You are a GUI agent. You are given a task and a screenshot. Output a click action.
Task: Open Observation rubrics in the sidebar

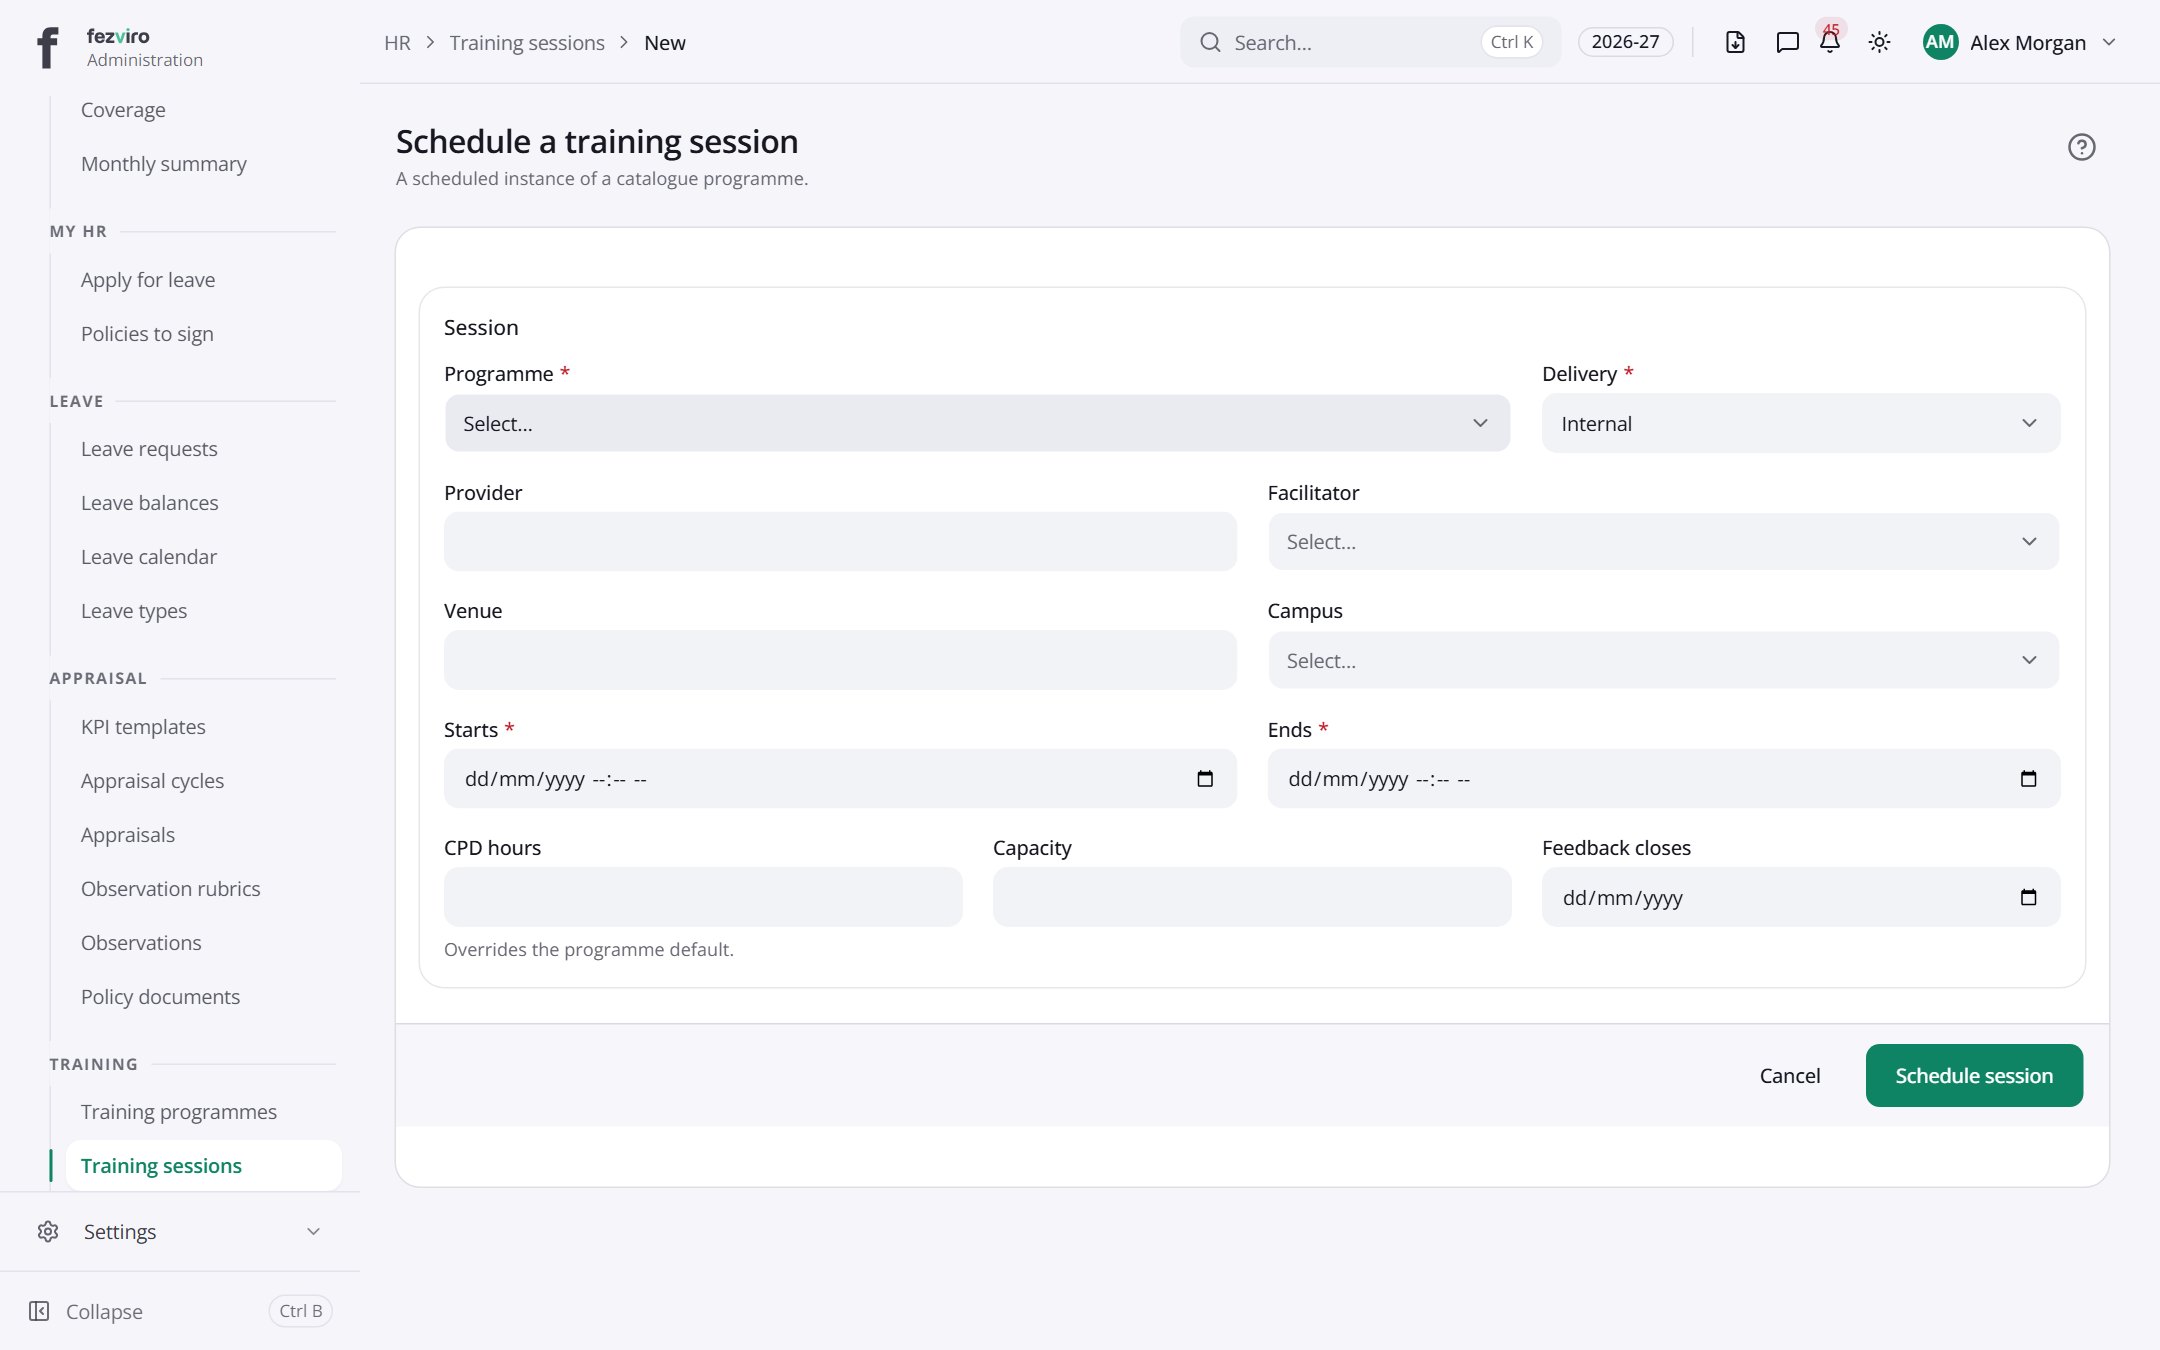pyautogui.click(x=170, y=889)
